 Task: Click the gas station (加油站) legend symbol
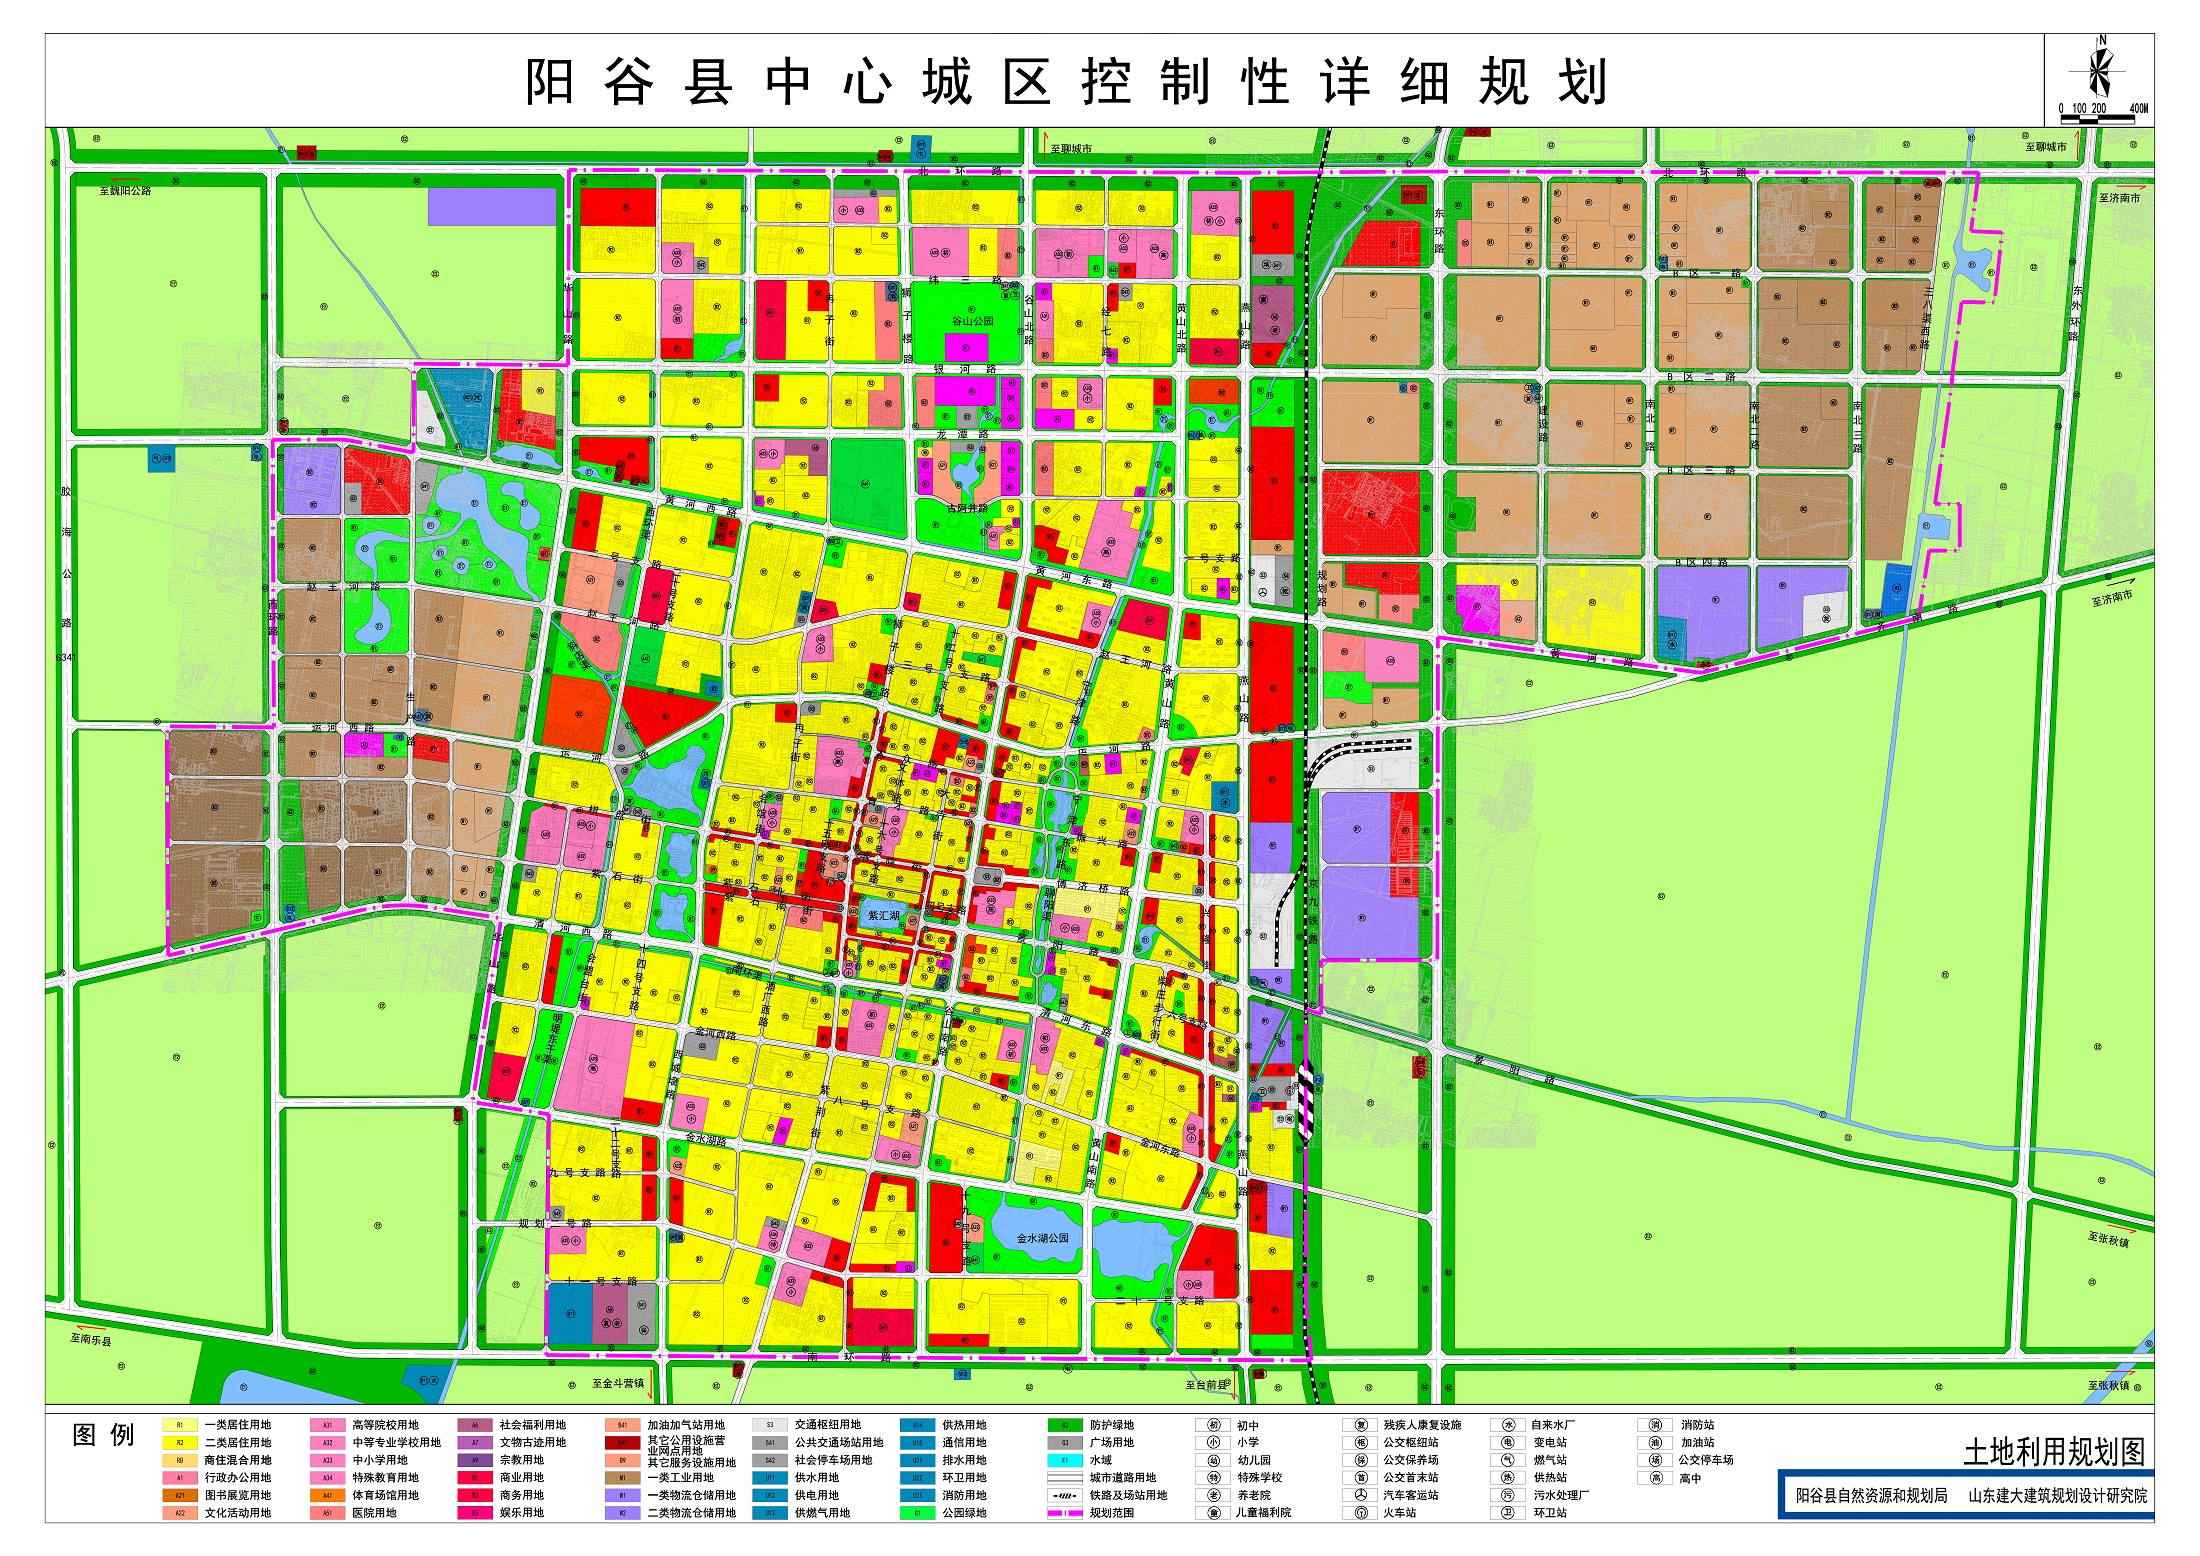[1655, 1443]
